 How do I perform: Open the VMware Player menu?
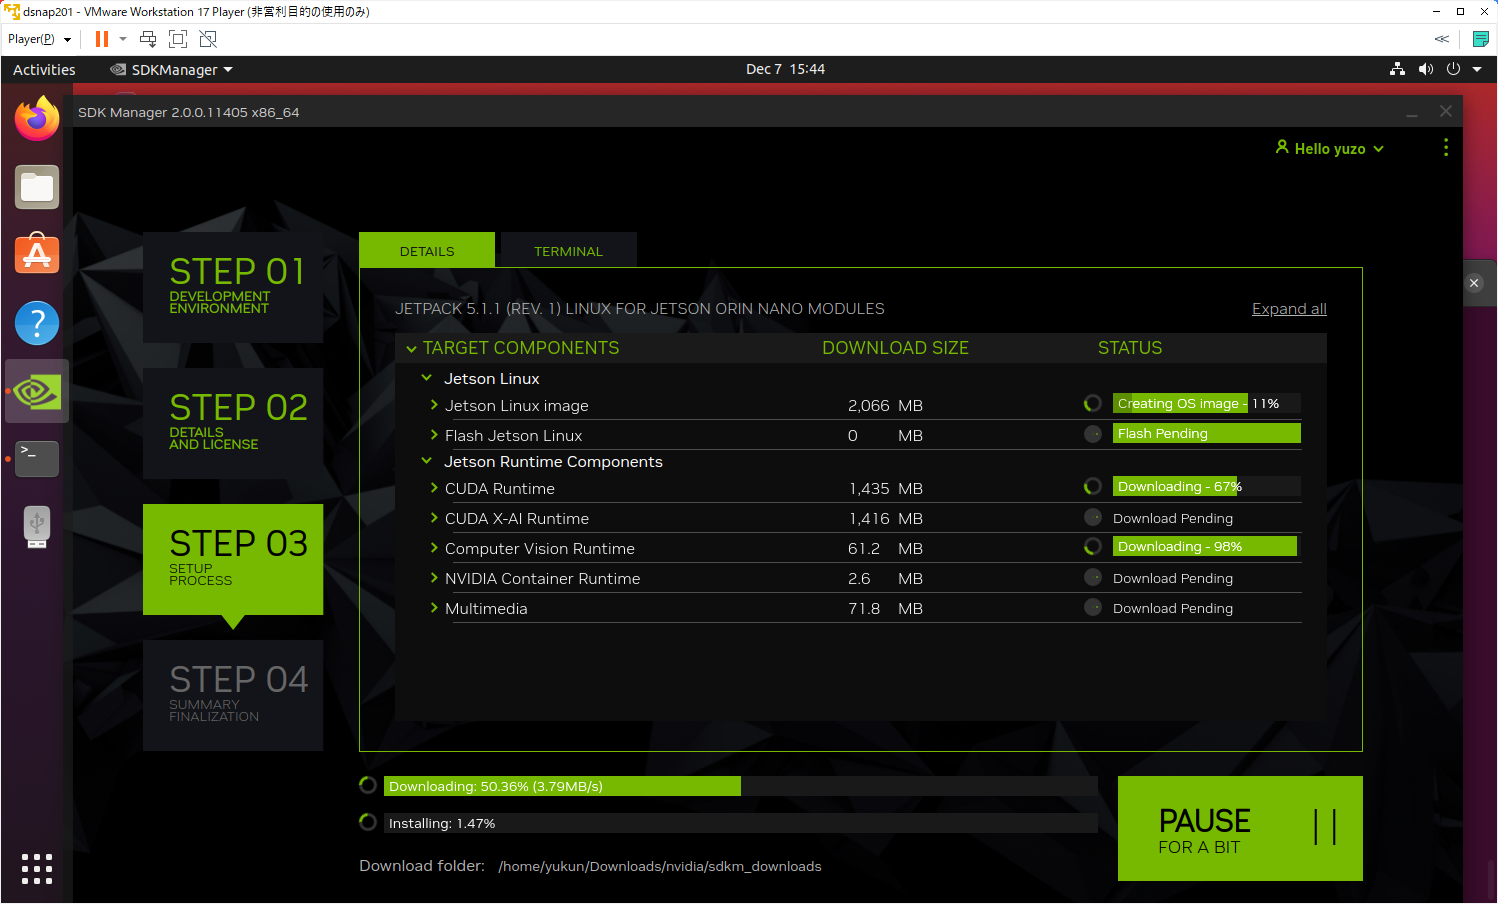click(40, 39)
